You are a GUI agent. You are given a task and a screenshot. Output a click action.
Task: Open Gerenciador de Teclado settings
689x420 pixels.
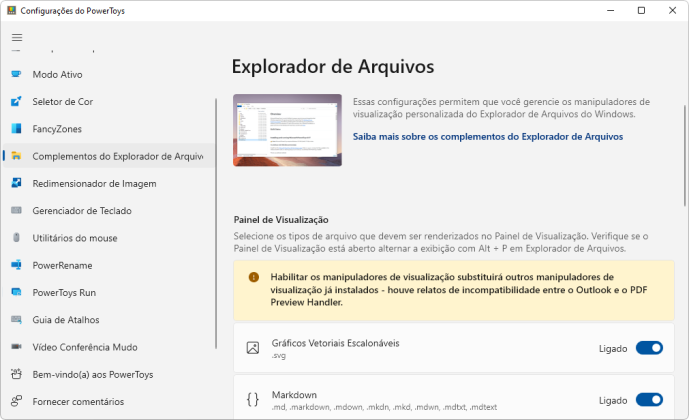[x=109, y=210]
